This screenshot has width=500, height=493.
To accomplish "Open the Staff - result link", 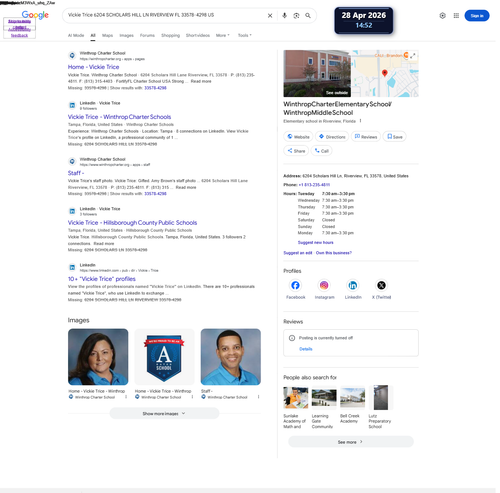I will coord(76,173).
